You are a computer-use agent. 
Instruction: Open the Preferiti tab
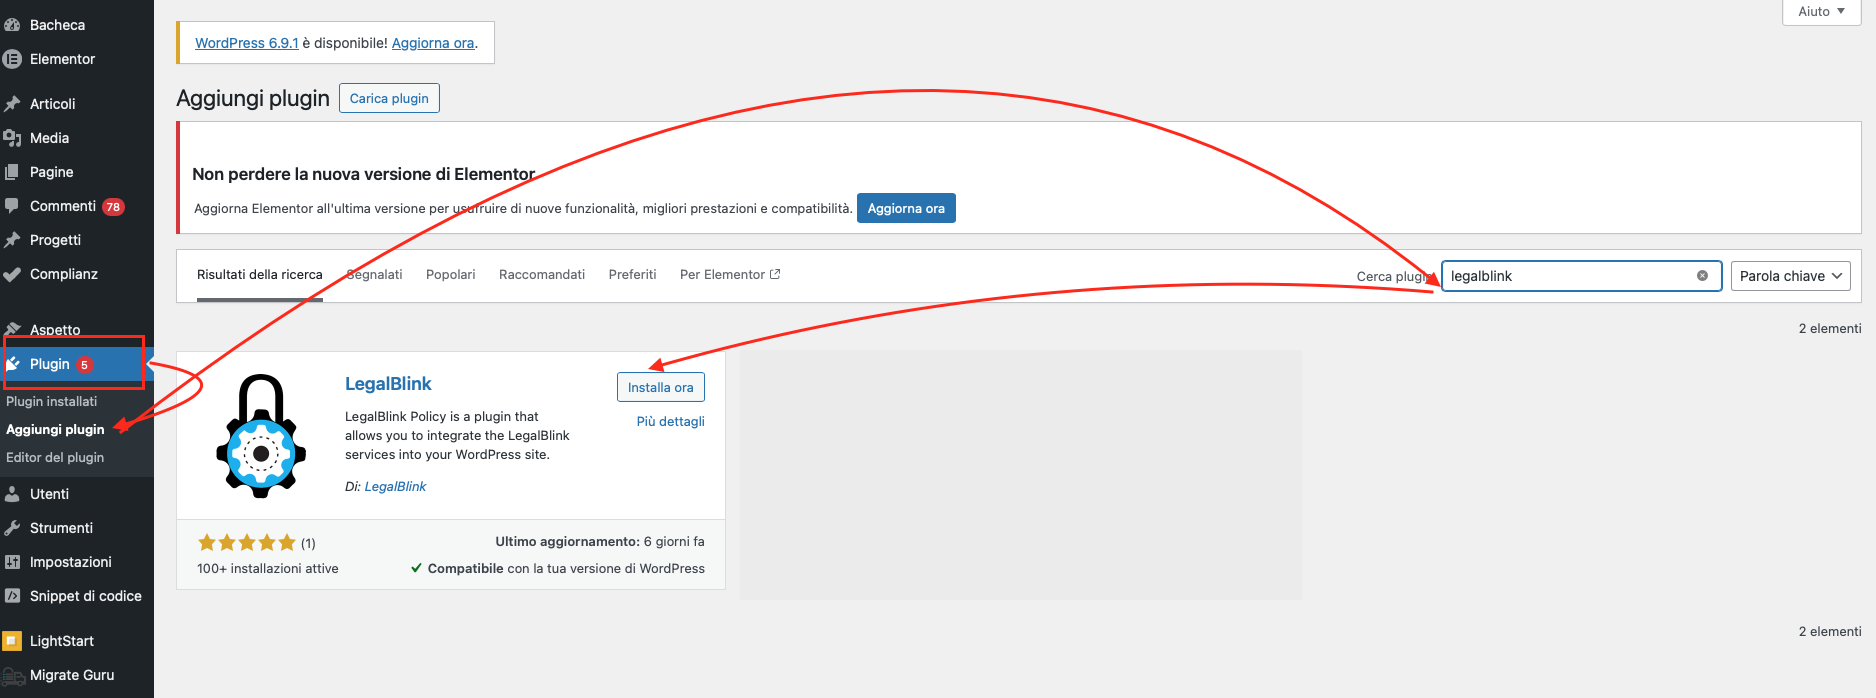pyautogui.click(x=633, y=275)
